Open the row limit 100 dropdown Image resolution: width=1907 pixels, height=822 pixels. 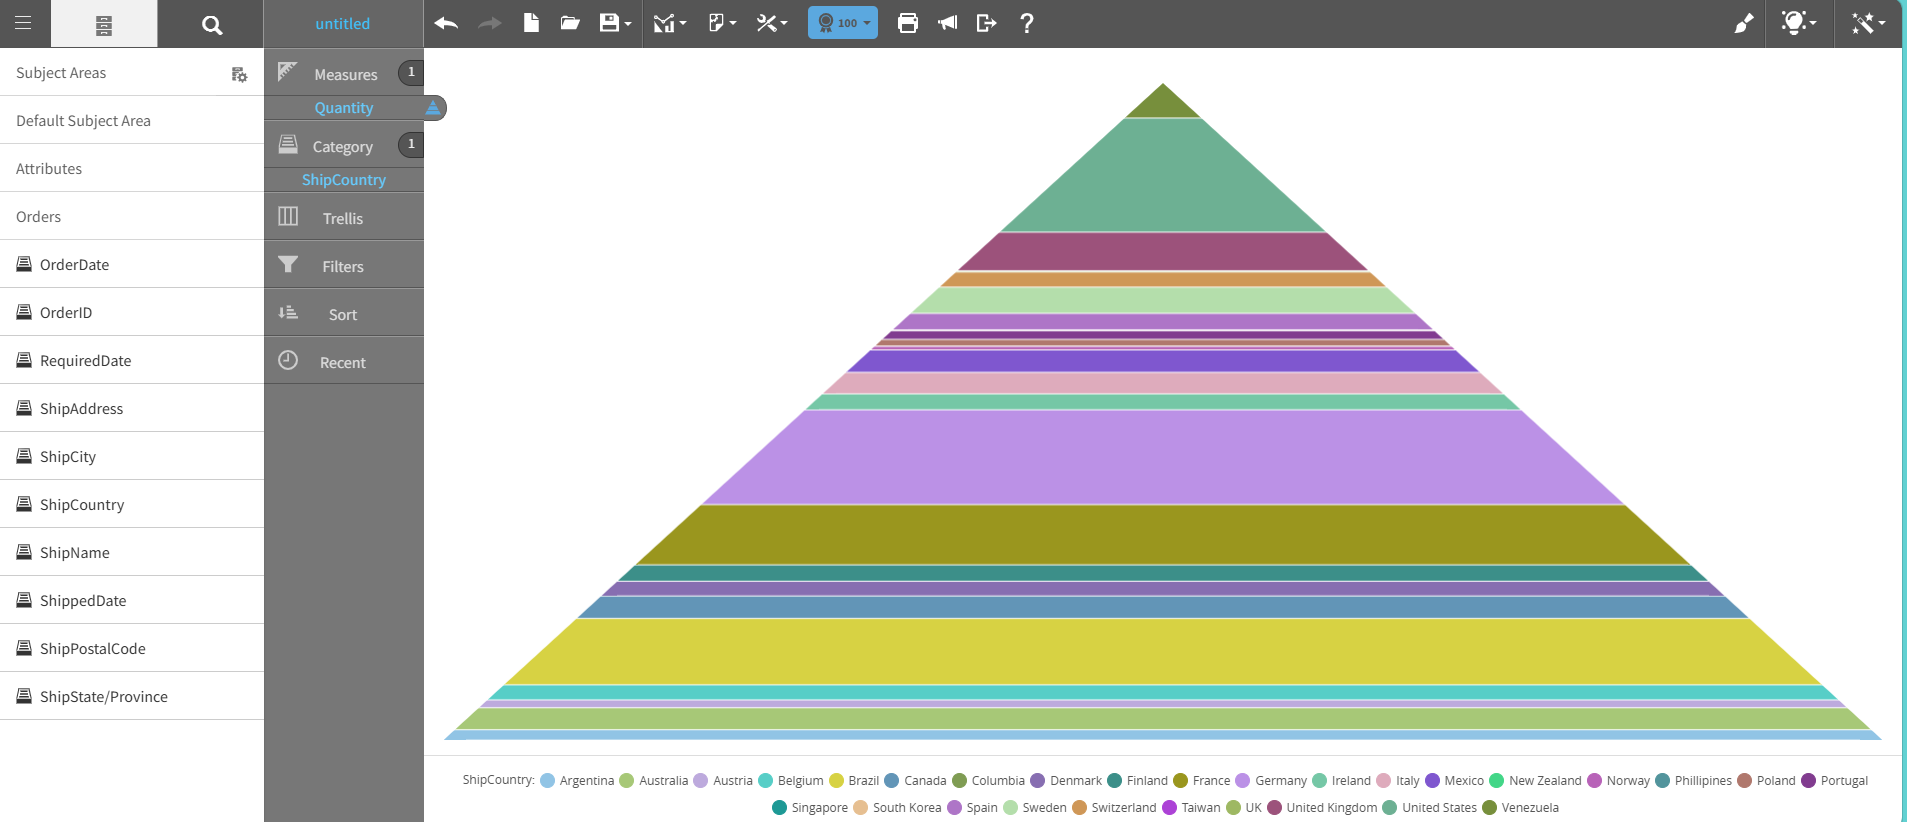click(x=843, y=23)
